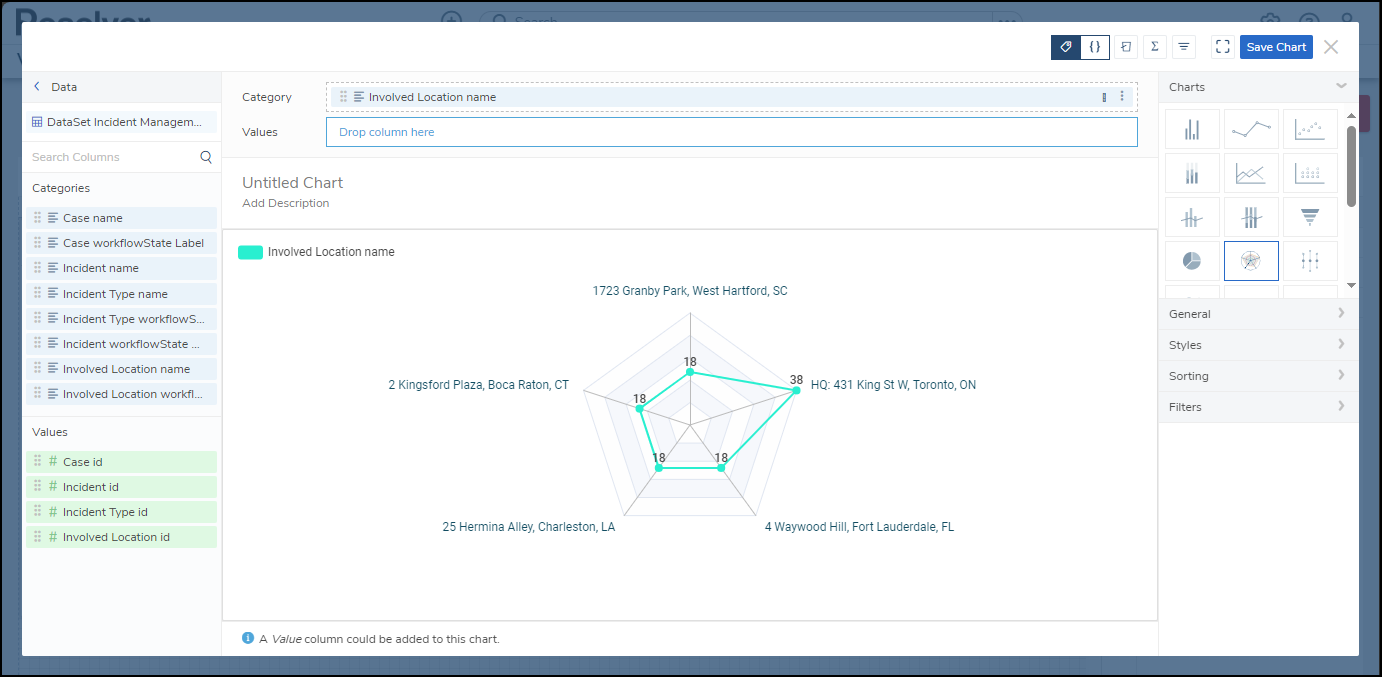This screenshot has height=677, width=1382.
Task: Select the Incident name column
Action: [121, 268]
